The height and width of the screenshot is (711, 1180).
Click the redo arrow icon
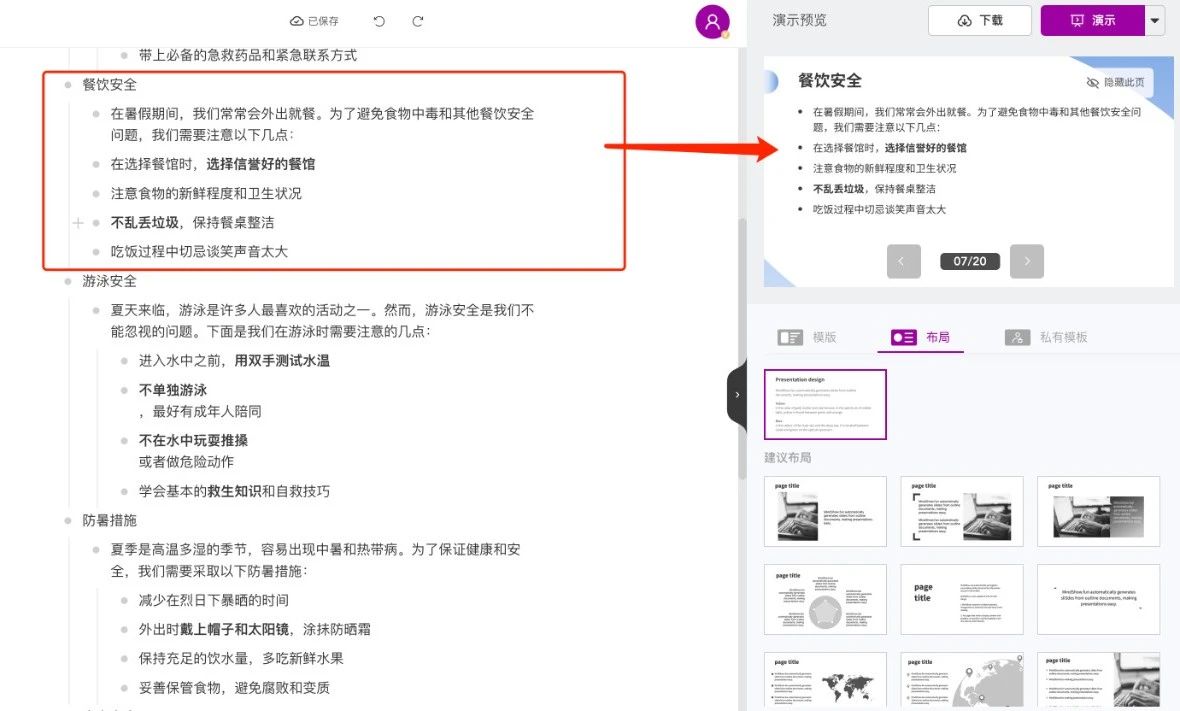[x=418, y=21]
